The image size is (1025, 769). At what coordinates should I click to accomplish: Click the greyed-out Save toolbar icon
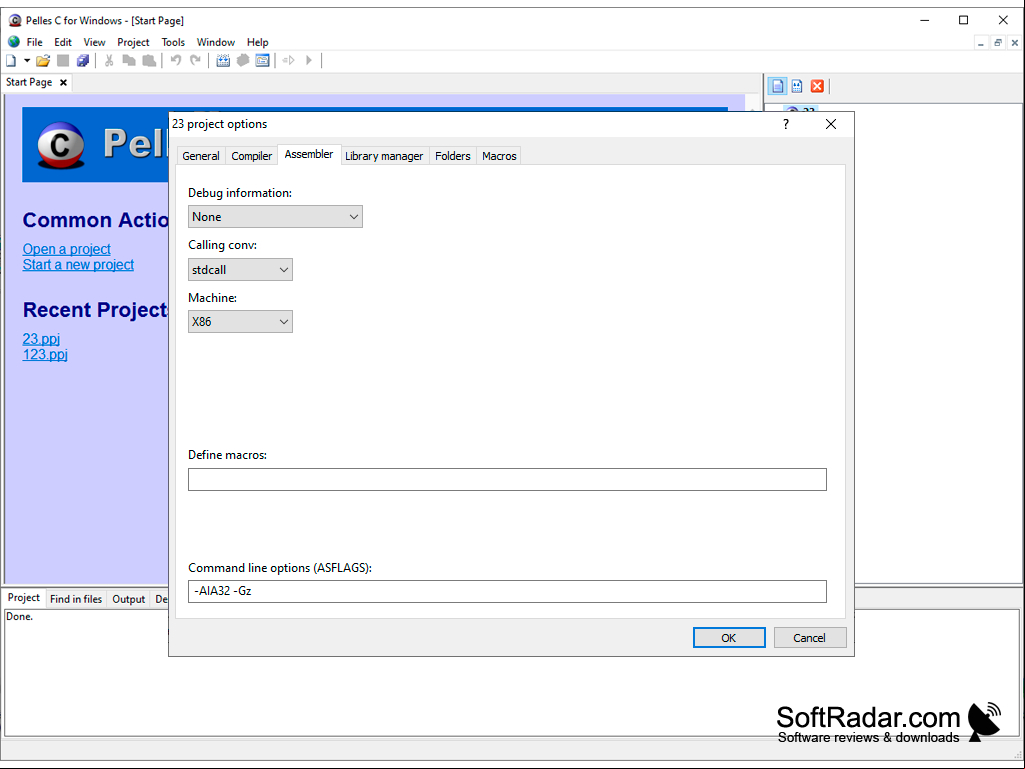[x=63, y=61]
